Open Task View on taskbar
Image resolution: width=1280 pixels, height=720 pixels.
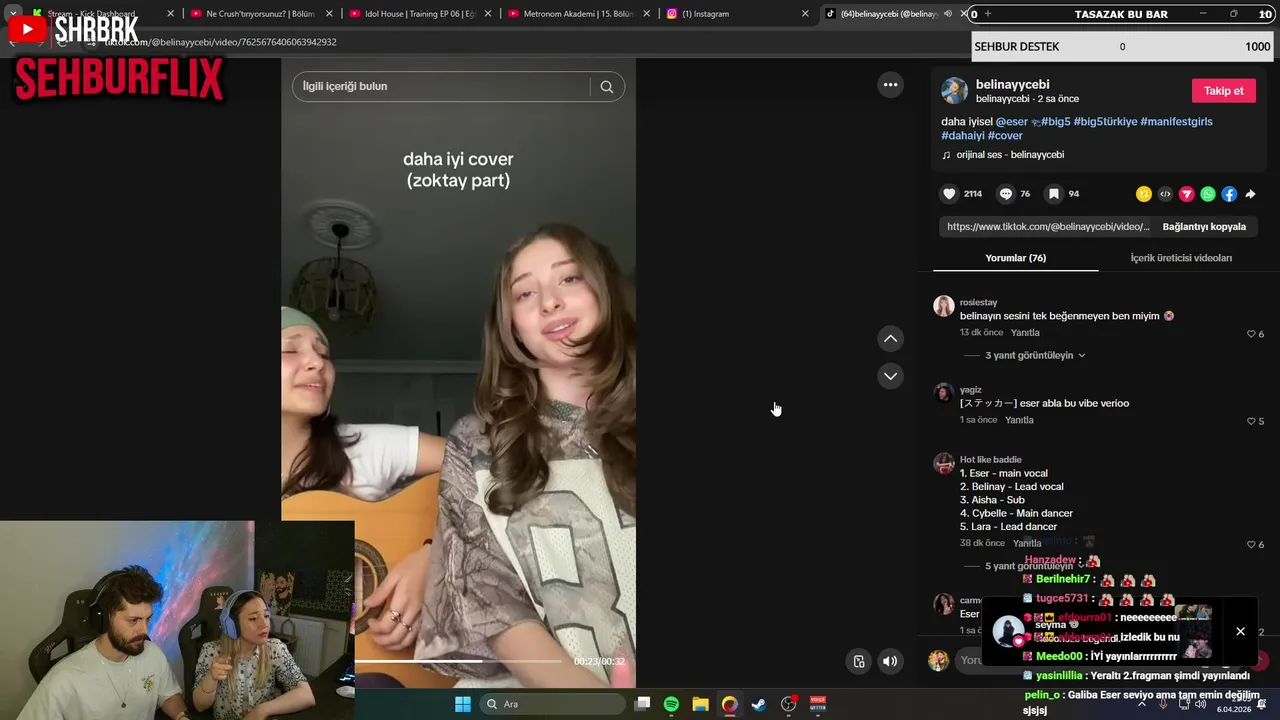pyautogui.click(x=643, y=704)
